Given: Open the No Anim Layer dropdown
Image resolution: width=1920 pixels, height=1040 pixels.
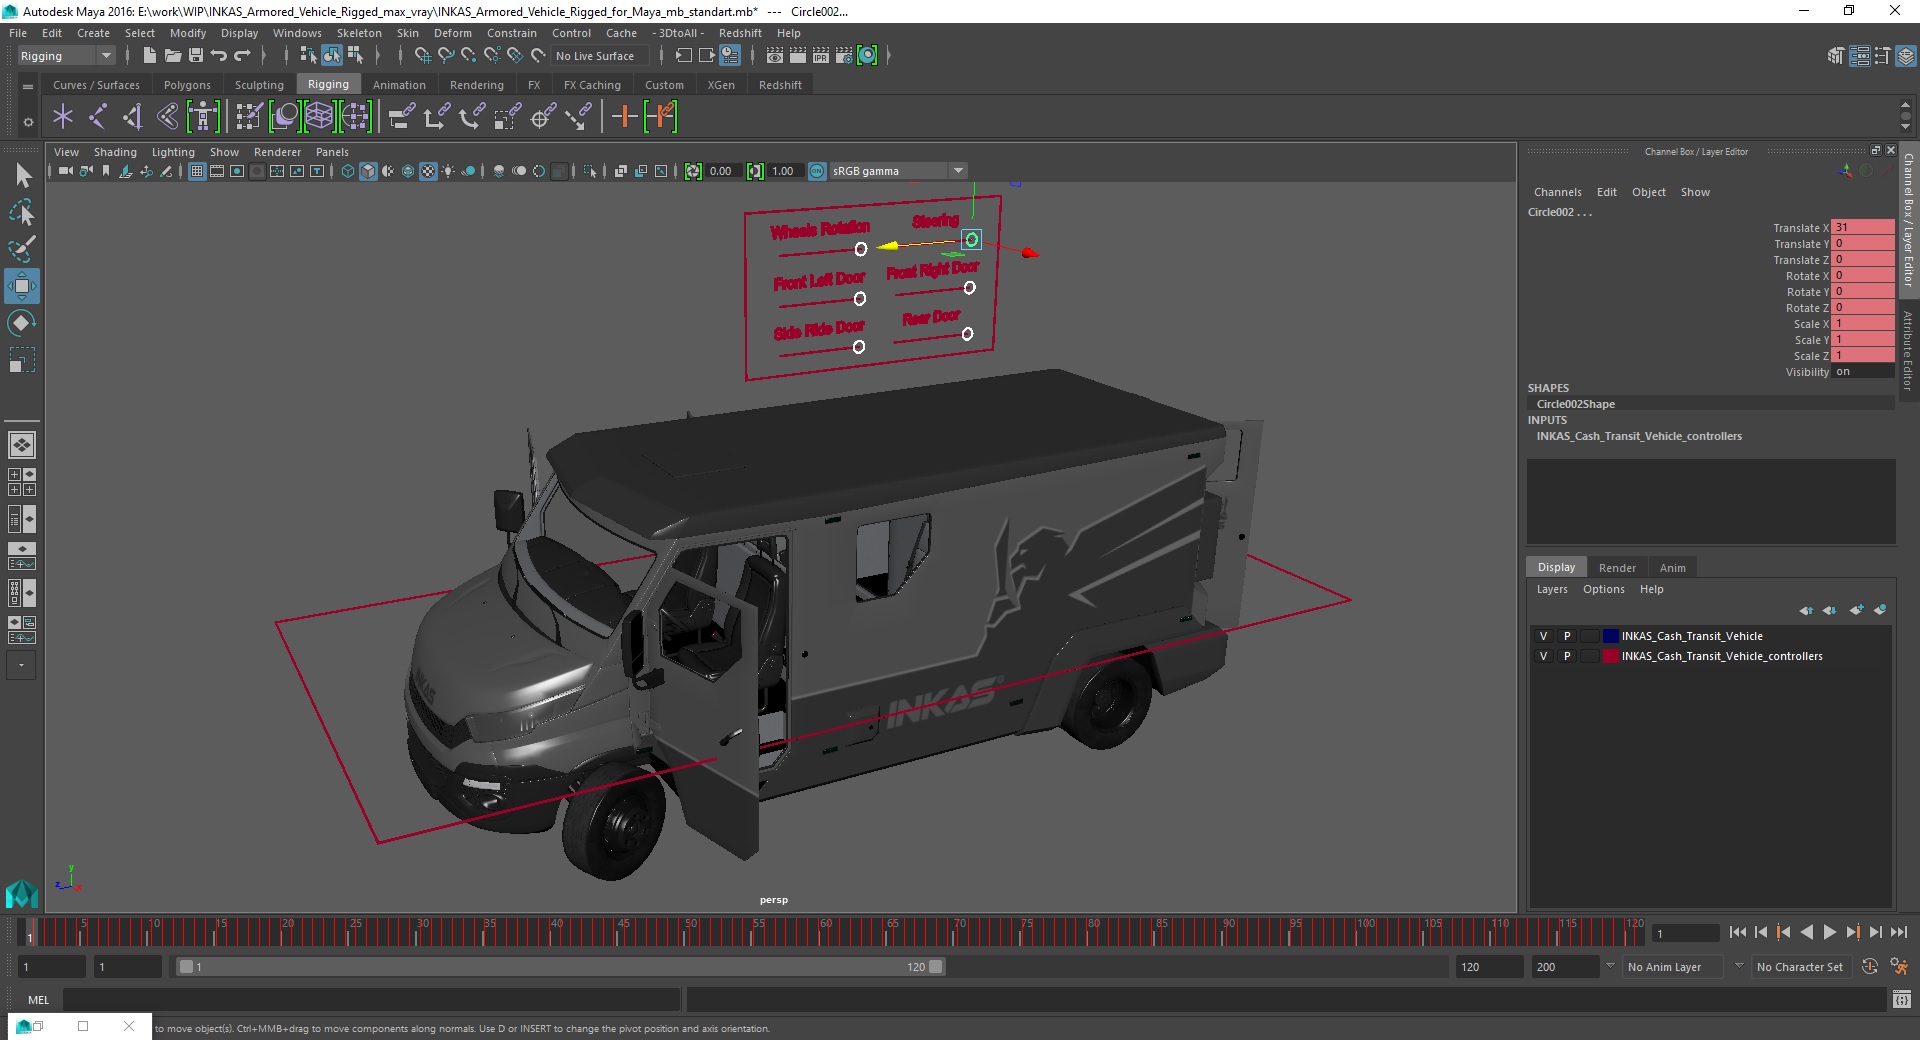Looking at the screenshot, I should (x=1672, y=967).
